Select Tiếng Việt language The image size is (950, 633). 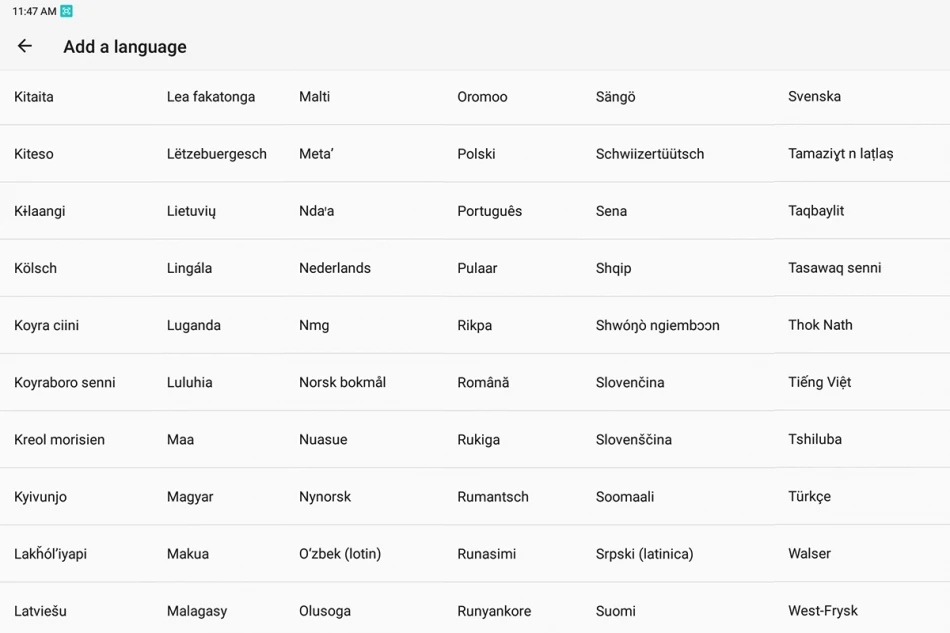tap(819, 382)
